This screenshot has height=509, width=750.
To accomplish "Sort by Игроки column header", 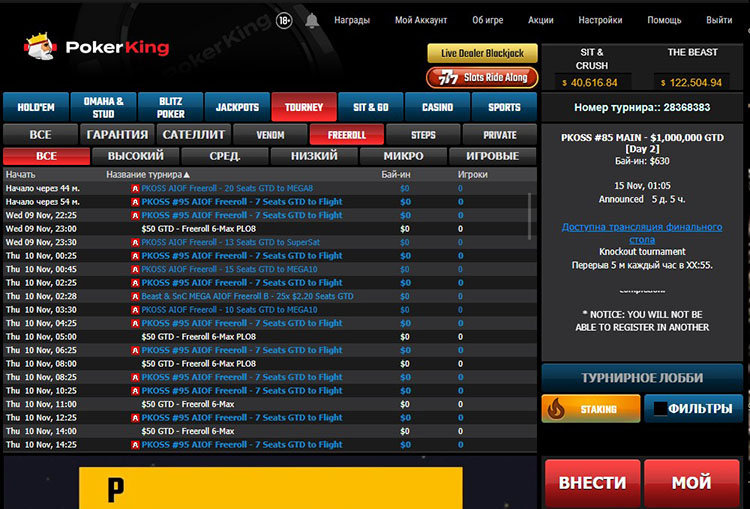I will 473,175.
